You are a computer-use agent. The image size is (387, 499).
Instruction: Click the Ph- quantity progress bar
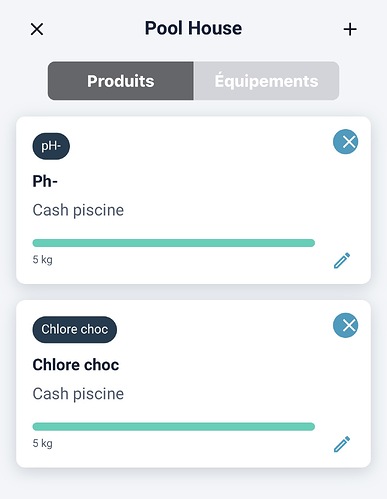click(174, 243)
